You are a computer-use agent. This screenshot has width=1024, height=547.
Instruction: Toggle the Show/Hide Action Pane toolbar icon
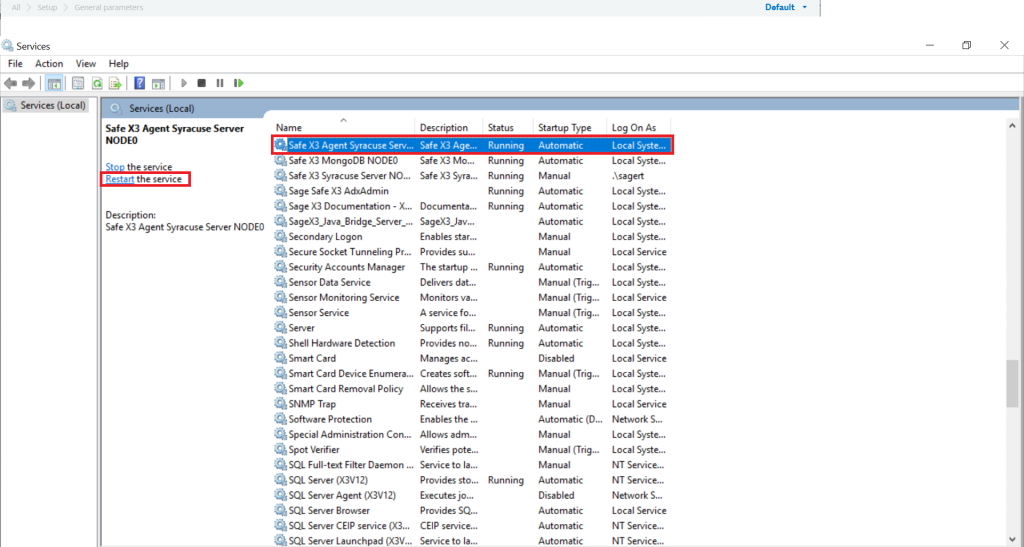tap(158, 84)
